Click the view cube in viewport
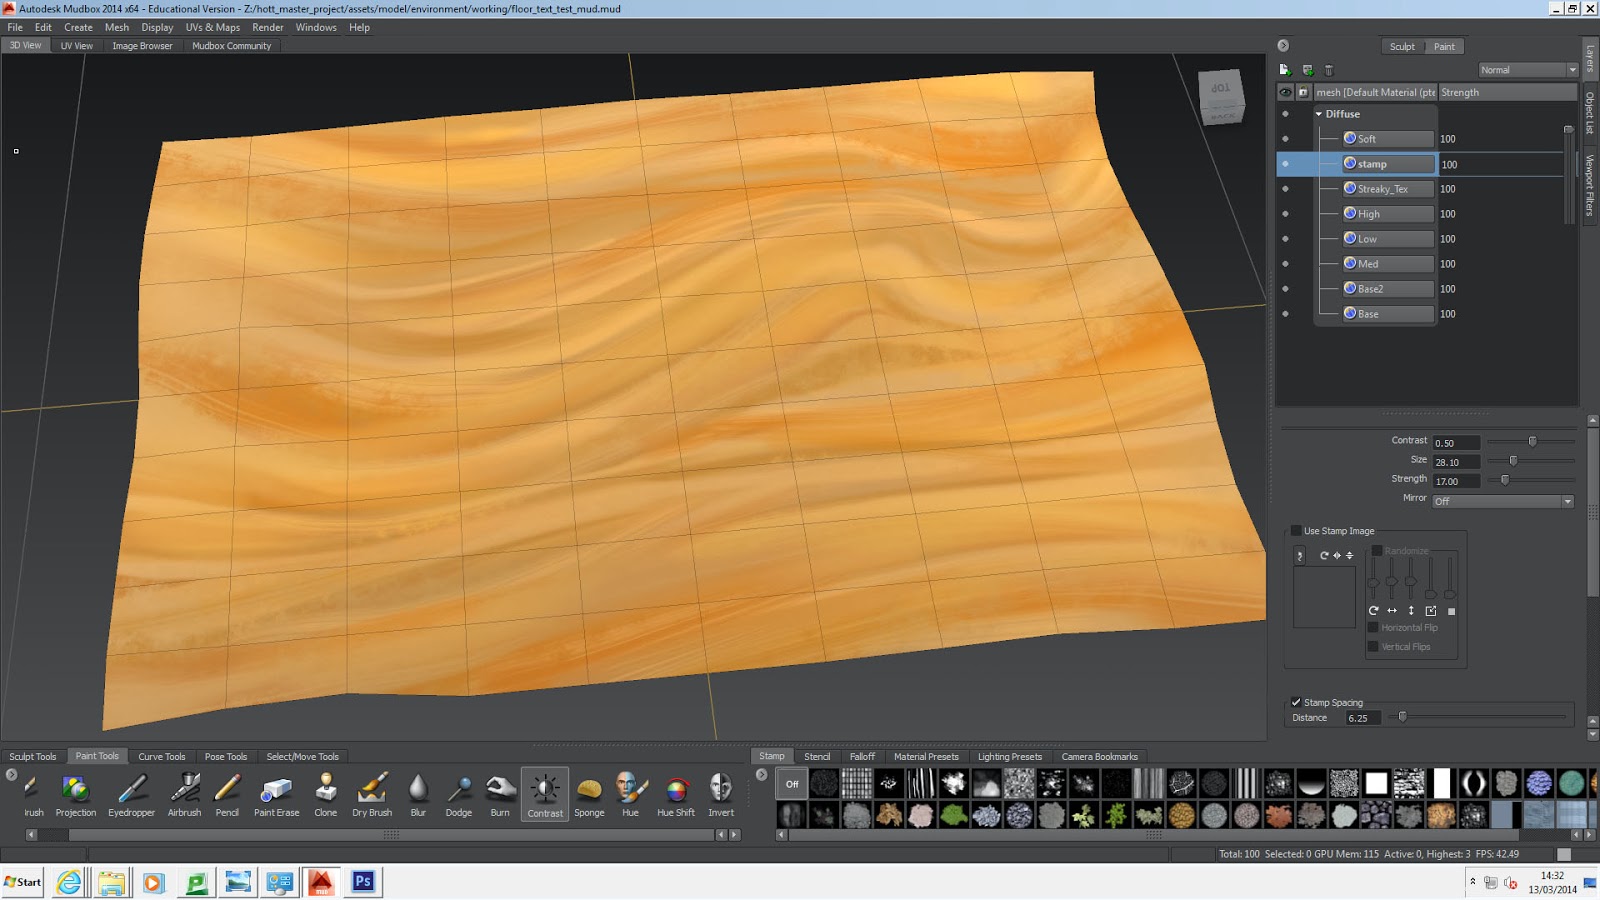This screenshot has width=1600, height=900. coord(1222,97)
